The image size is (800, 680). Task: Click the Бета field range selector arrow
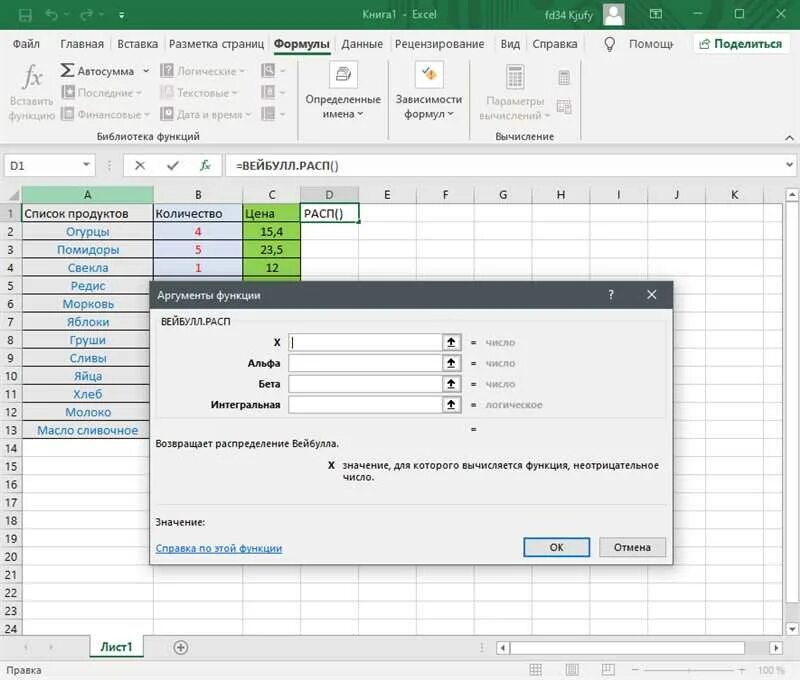451,384
